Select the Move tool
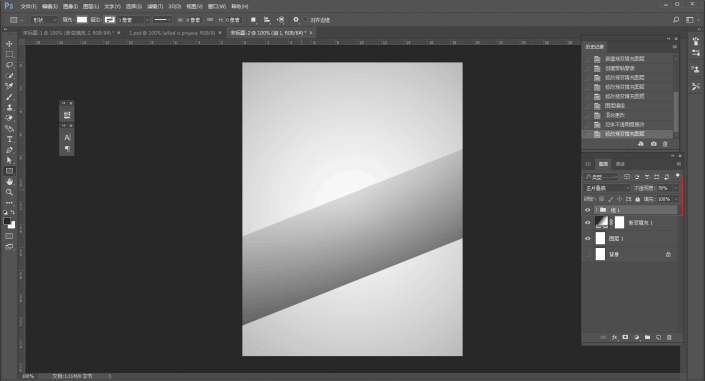Viewport: 705px width, 381px height. point(9,44)
